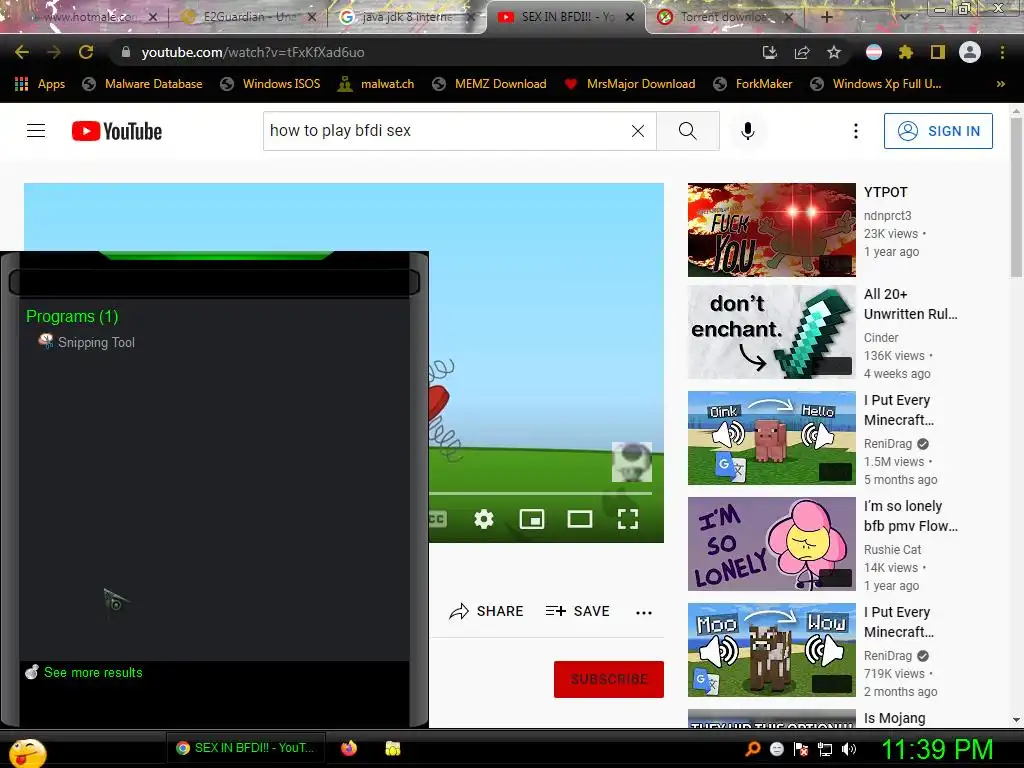
Task: Open the 'don't enchant' video thumbnail
Action: (771, 332)
